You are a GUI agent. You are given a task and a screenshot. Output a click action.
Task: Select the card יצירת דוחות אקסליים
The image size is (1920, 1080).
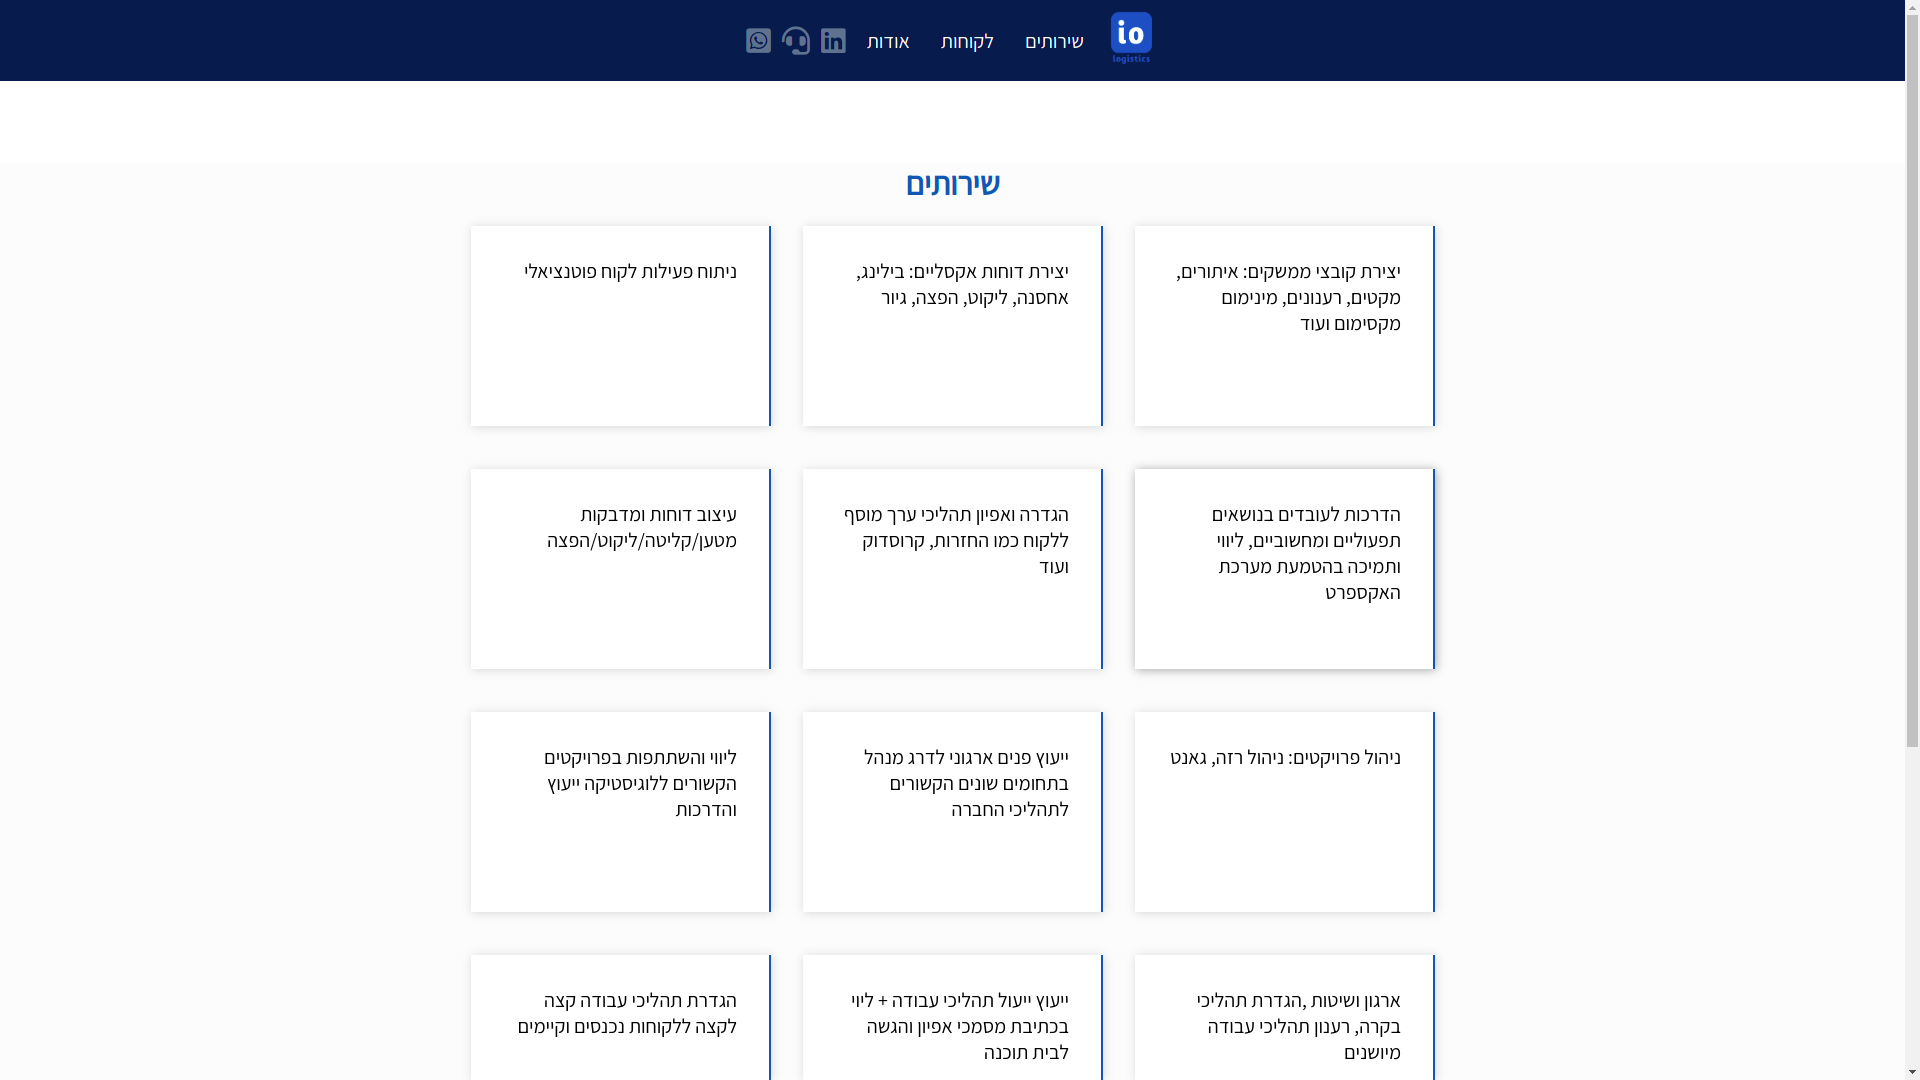tap(953, 326)
